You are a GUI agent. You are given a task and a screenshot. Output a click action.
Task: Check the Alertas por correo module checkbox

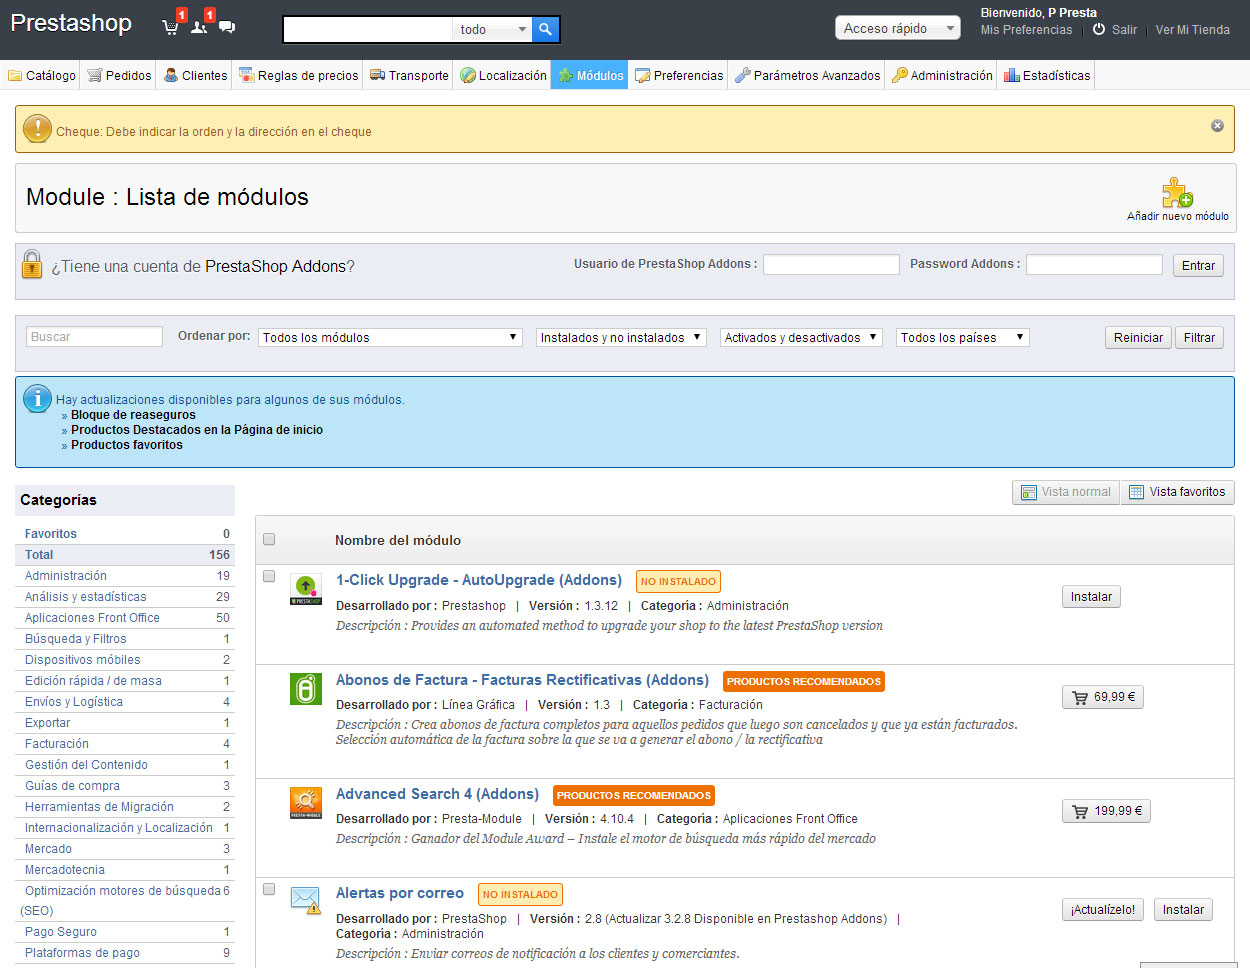click(x=269, y=889)
